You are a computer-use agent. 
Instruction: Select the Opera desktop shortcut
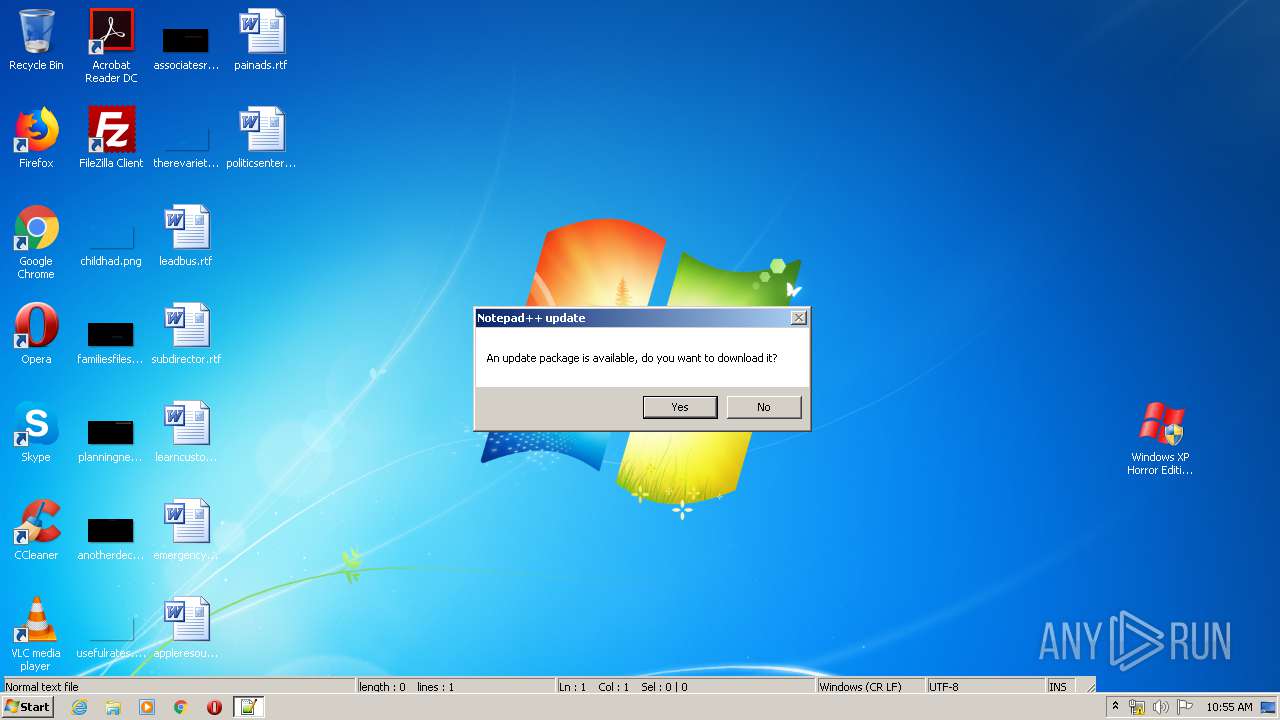tap(36, 334)
